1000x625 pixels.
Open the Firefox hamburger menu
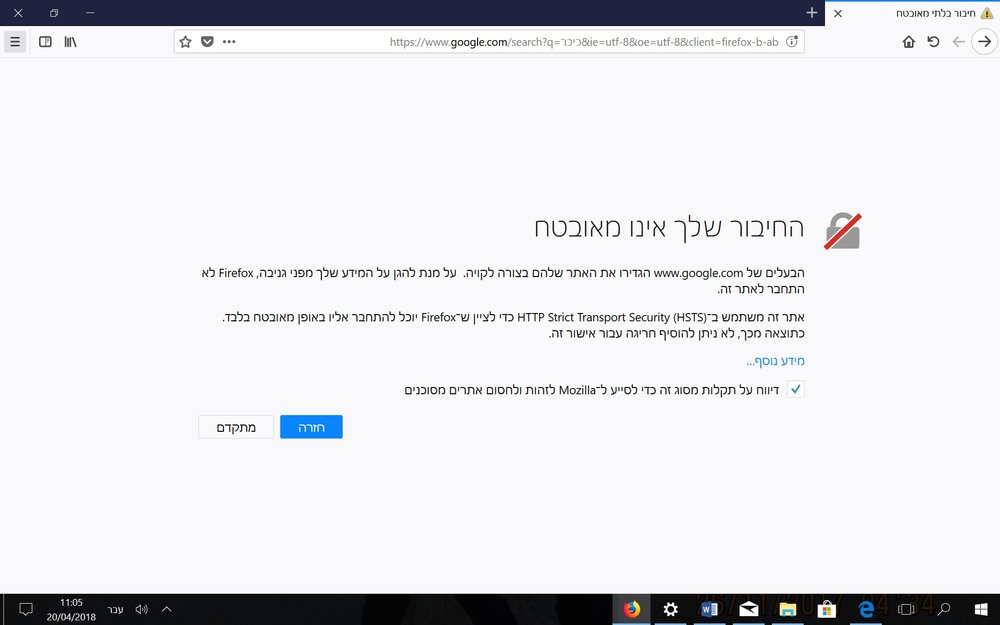[x=15, y=42]
